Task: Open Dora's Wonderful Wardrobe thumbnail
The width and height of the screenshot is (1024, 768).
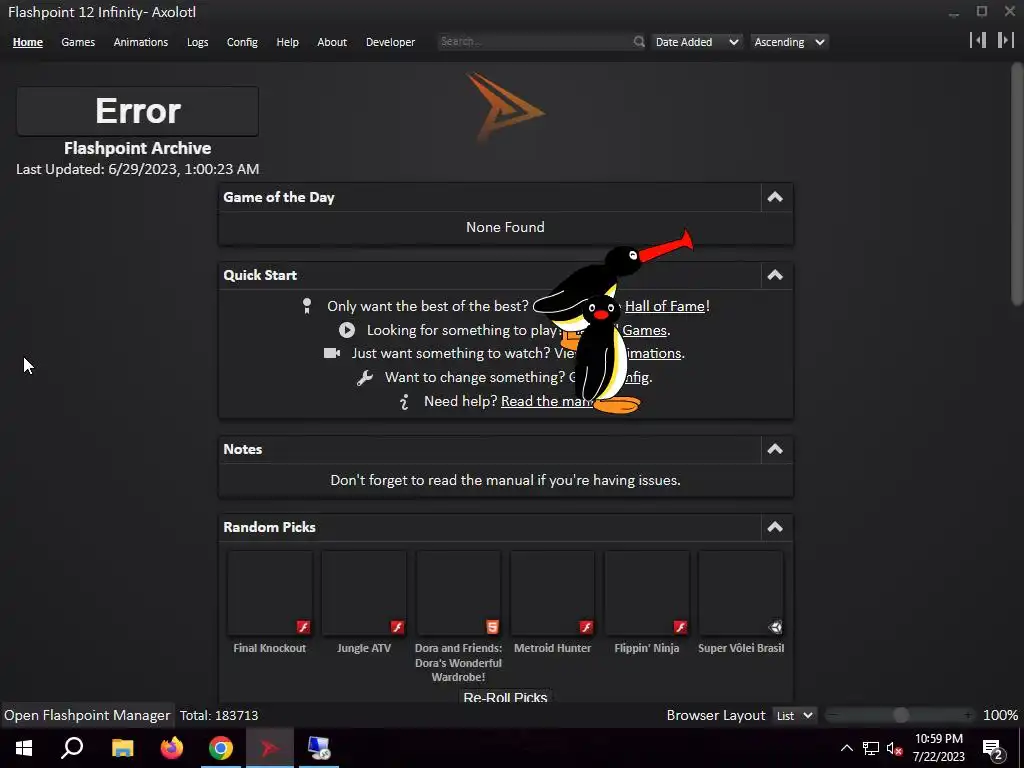Action: click(x=458, y=593)
